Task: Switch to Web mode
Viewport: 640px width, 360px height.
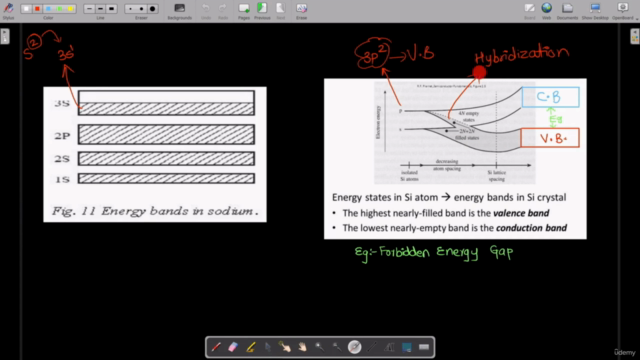Action: click(x=547, y=10)
